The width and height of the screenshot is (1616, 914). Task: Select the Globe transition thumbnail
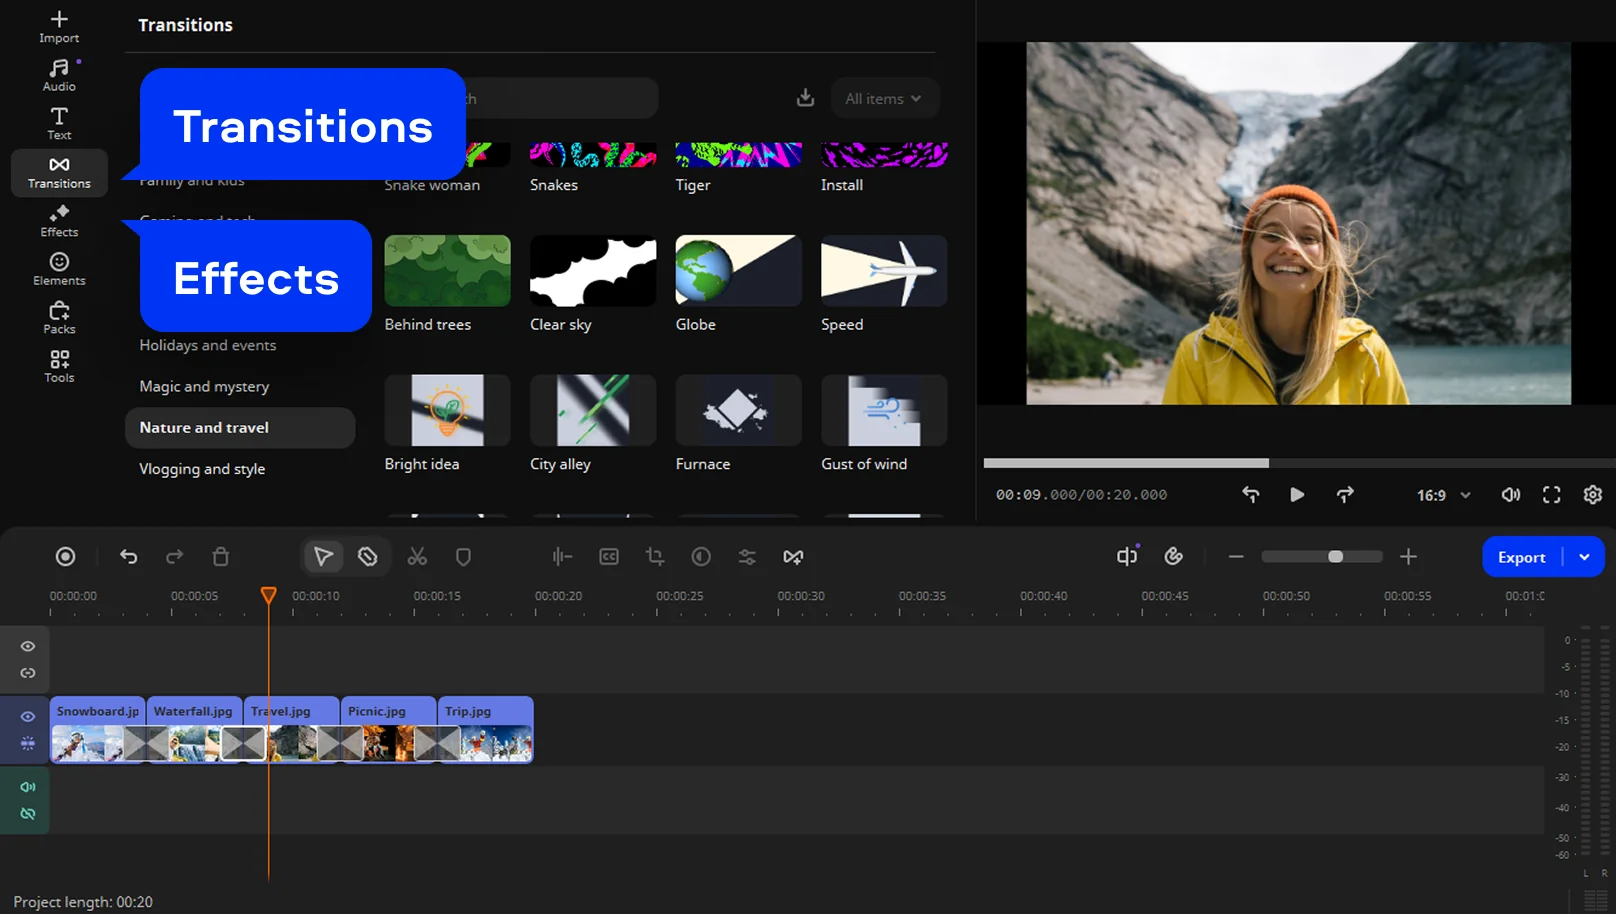tap(738, 271)
